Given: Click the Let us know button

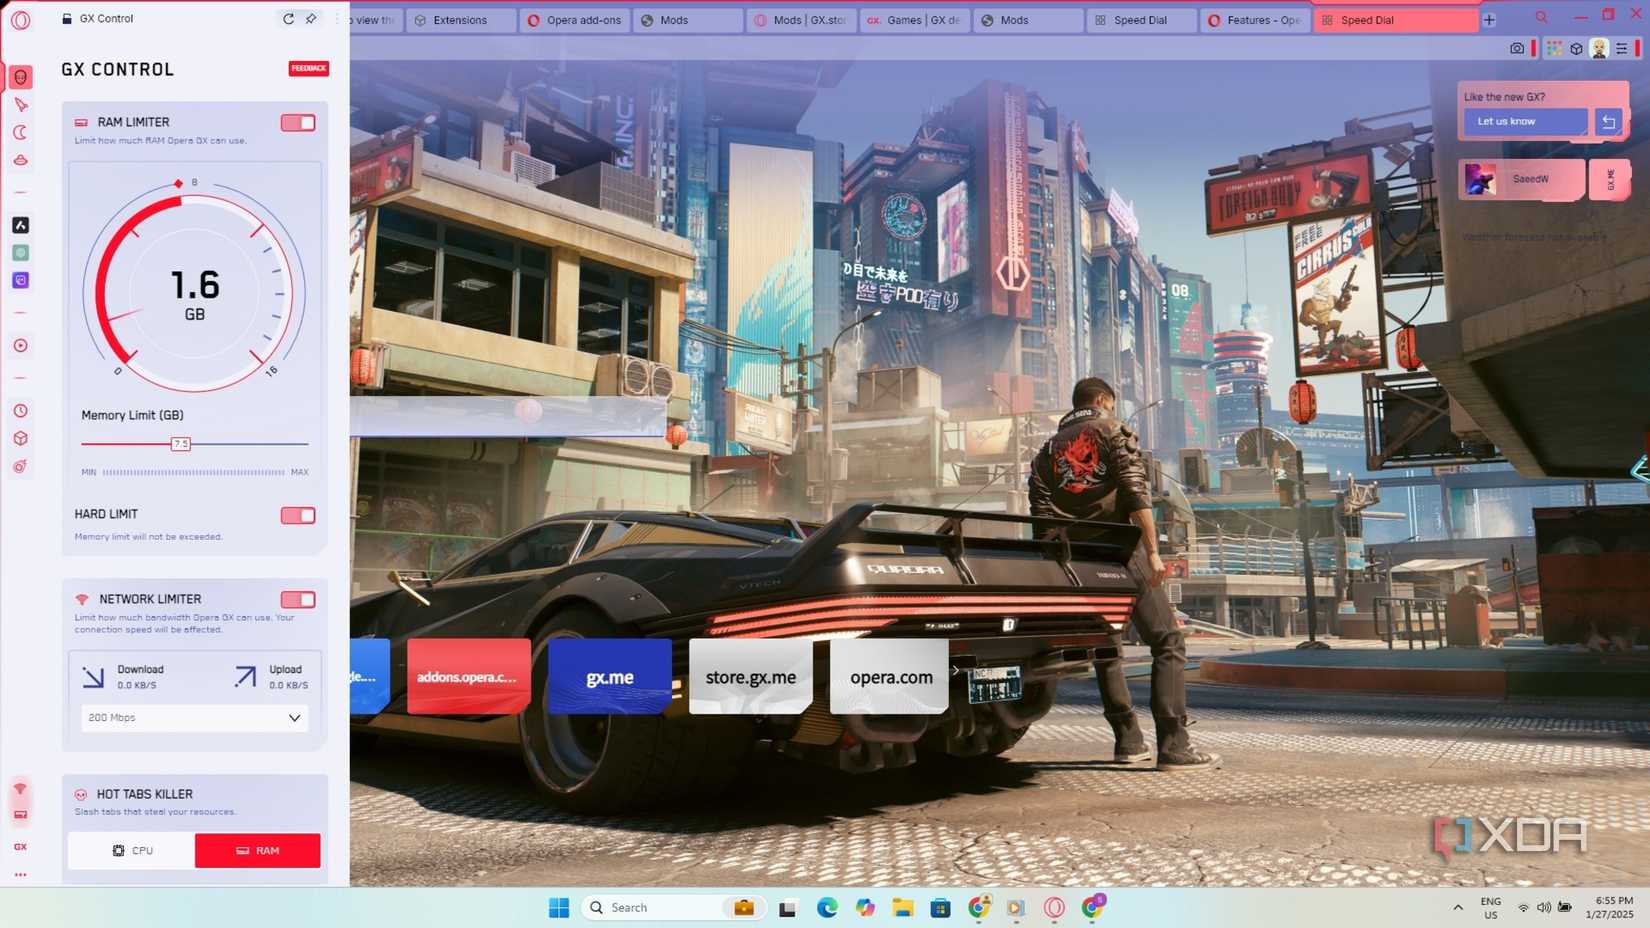Looking at the screenshot, I should (x=1525, y=121).
